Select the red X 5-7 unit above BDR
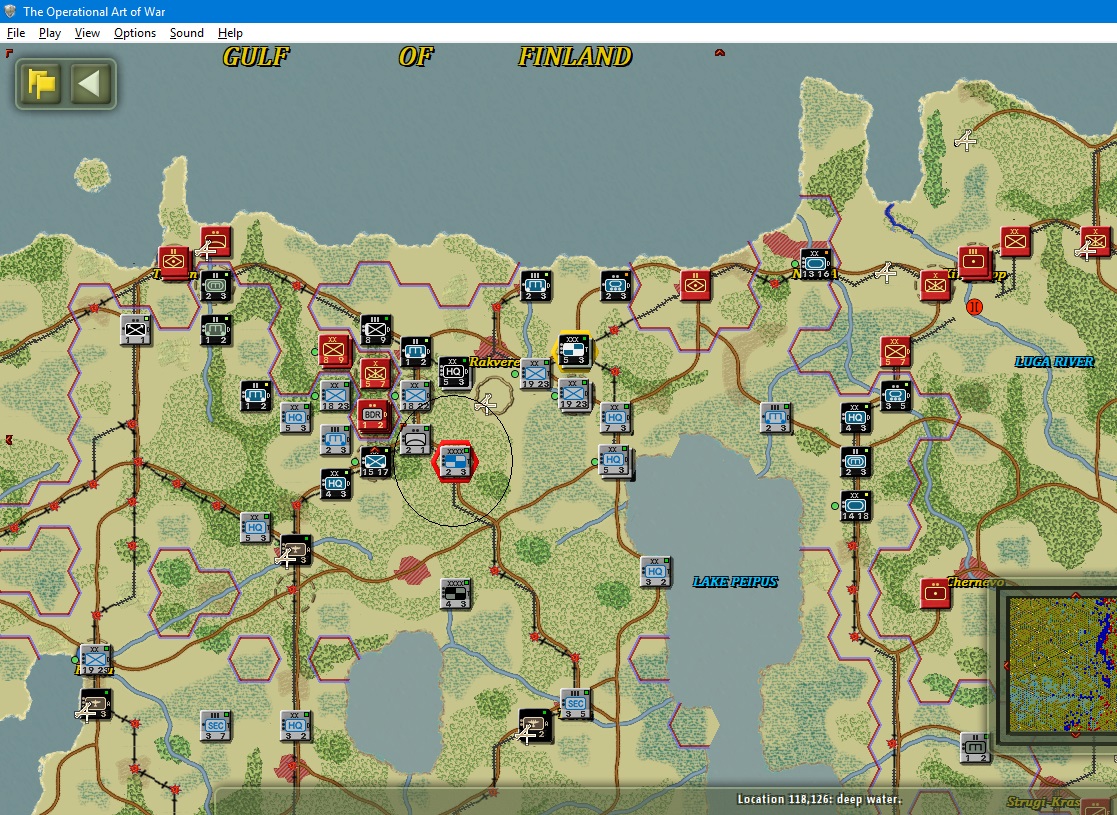Viewport: 1117px width, 815px height. click(x=375, y=373)
